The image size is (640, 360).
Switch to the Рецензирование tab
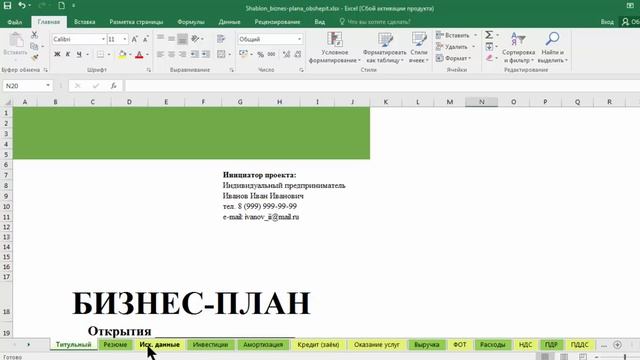[277, 22]
